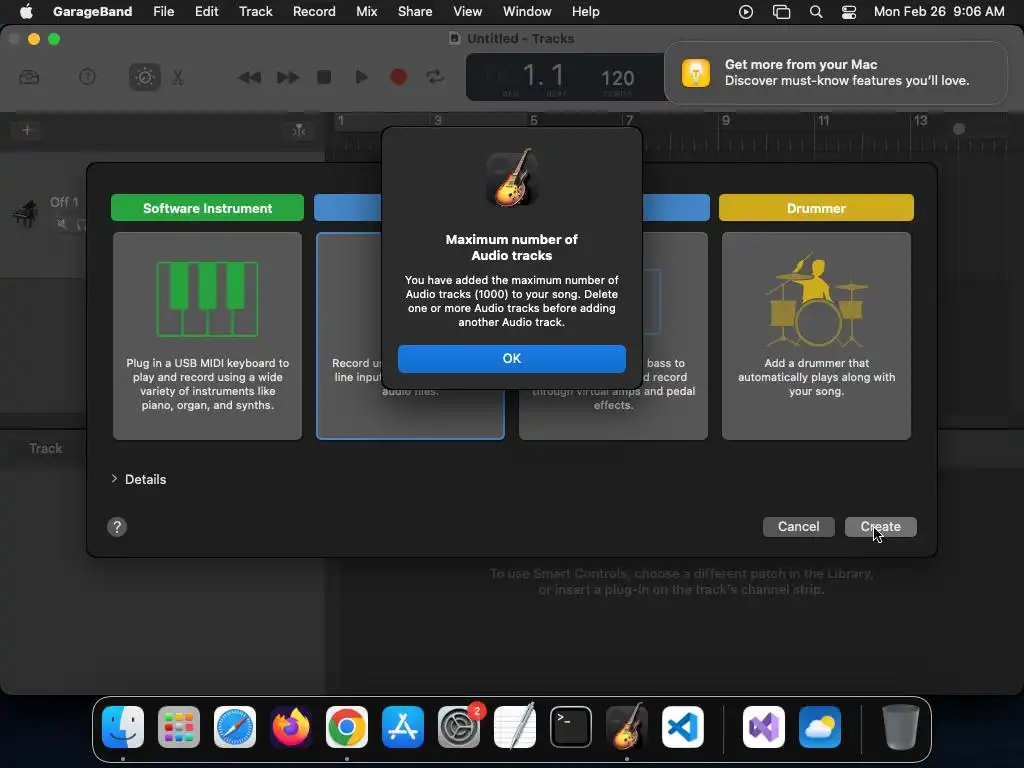Click the Fast Forward transport button

point(287,78)
